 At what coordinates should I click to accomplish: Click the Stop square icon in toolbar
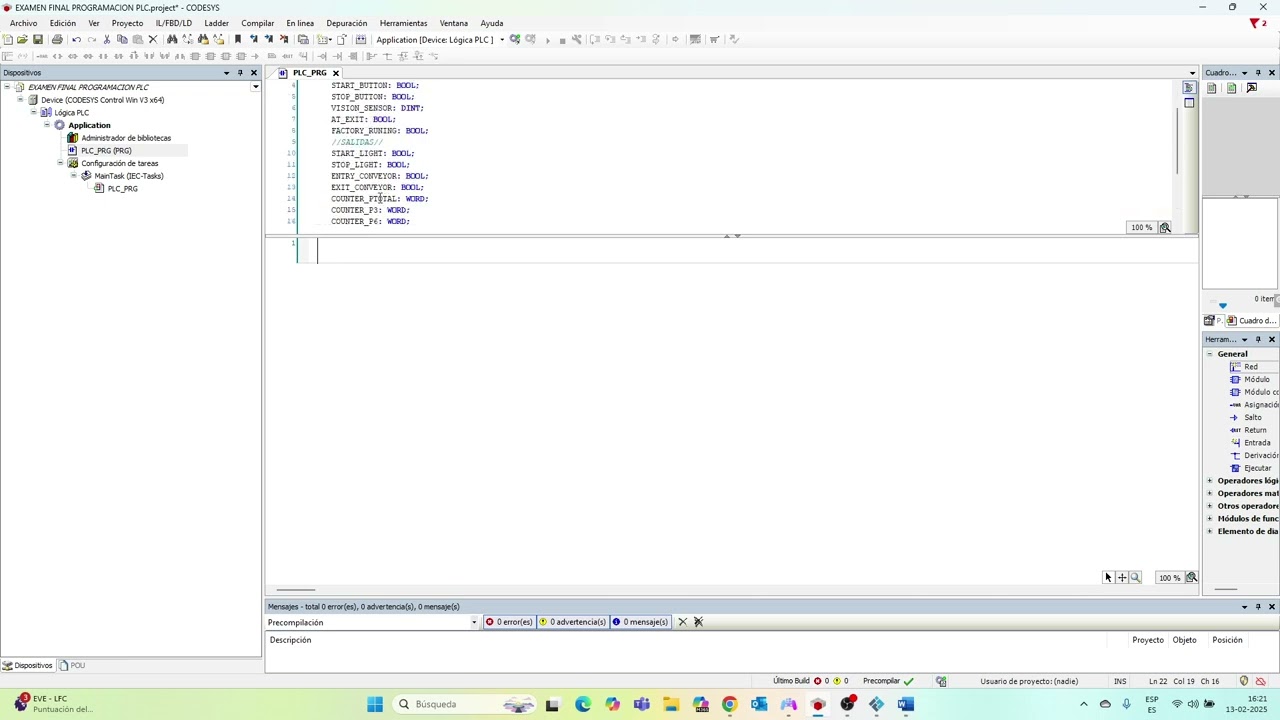coord(562,40)
